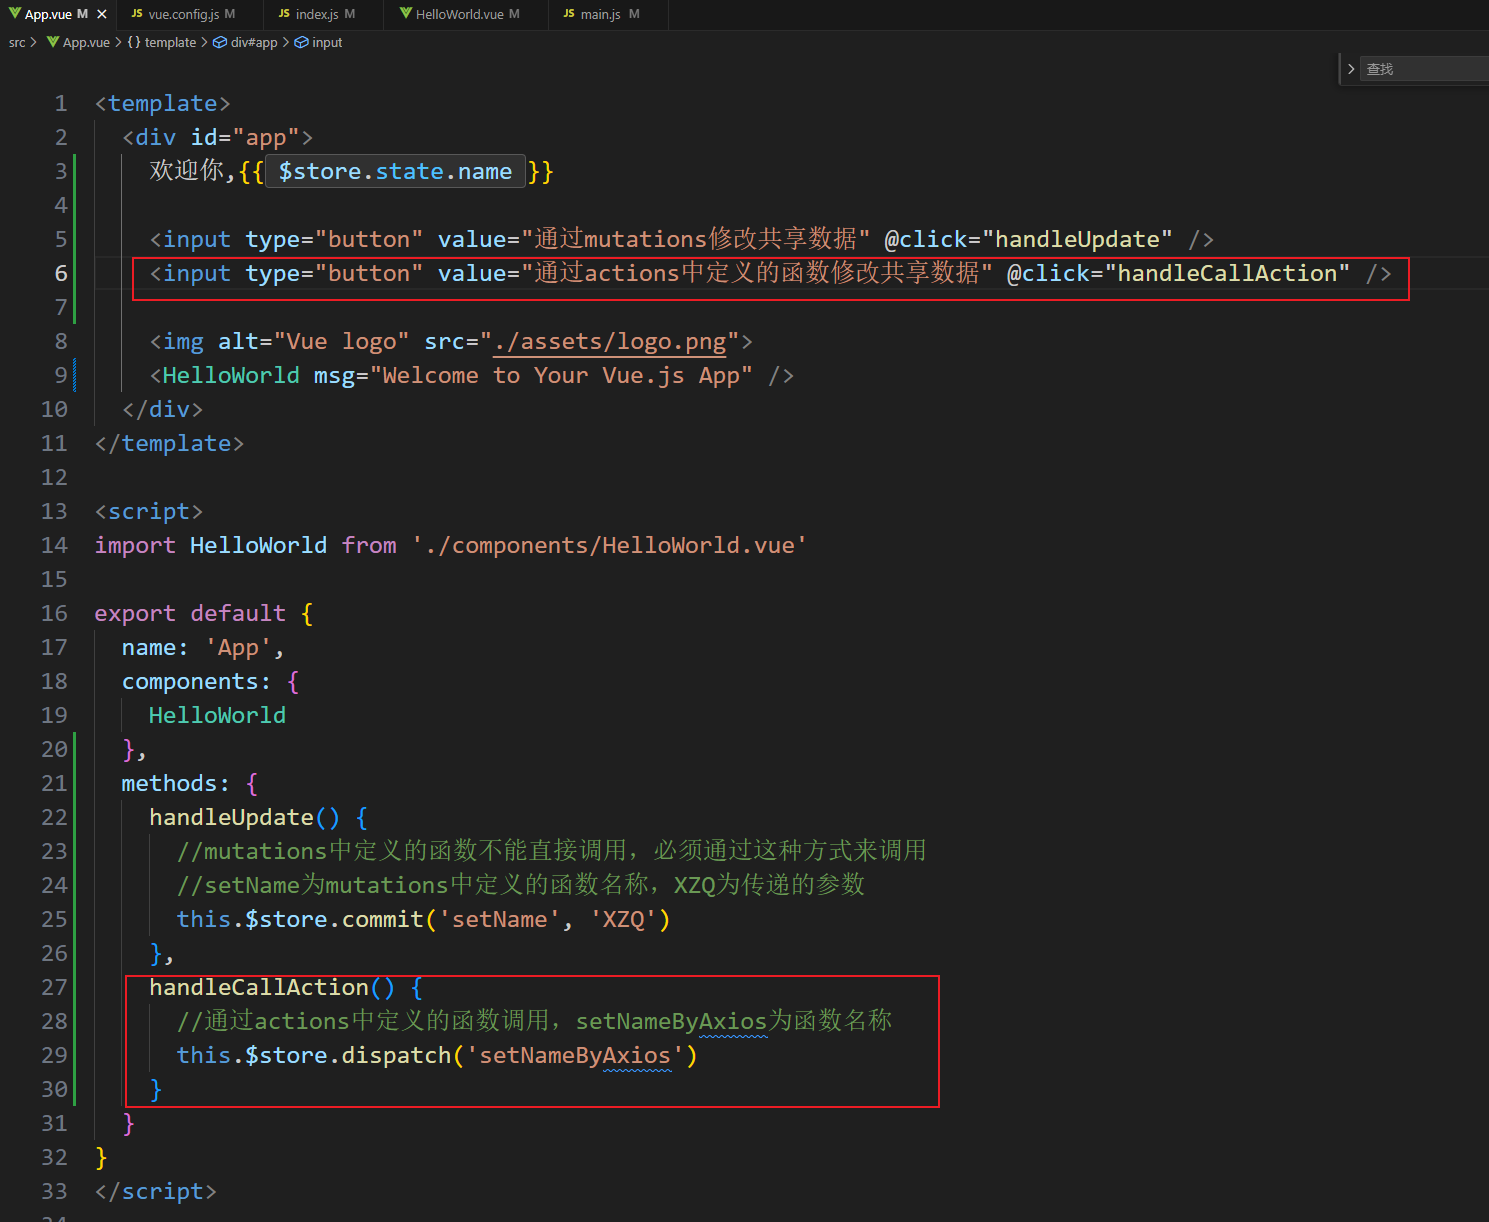Click the HelloWorld tag on line 9
The width and height of the screenshot is (1489, 1222).
tap(231, 375)
